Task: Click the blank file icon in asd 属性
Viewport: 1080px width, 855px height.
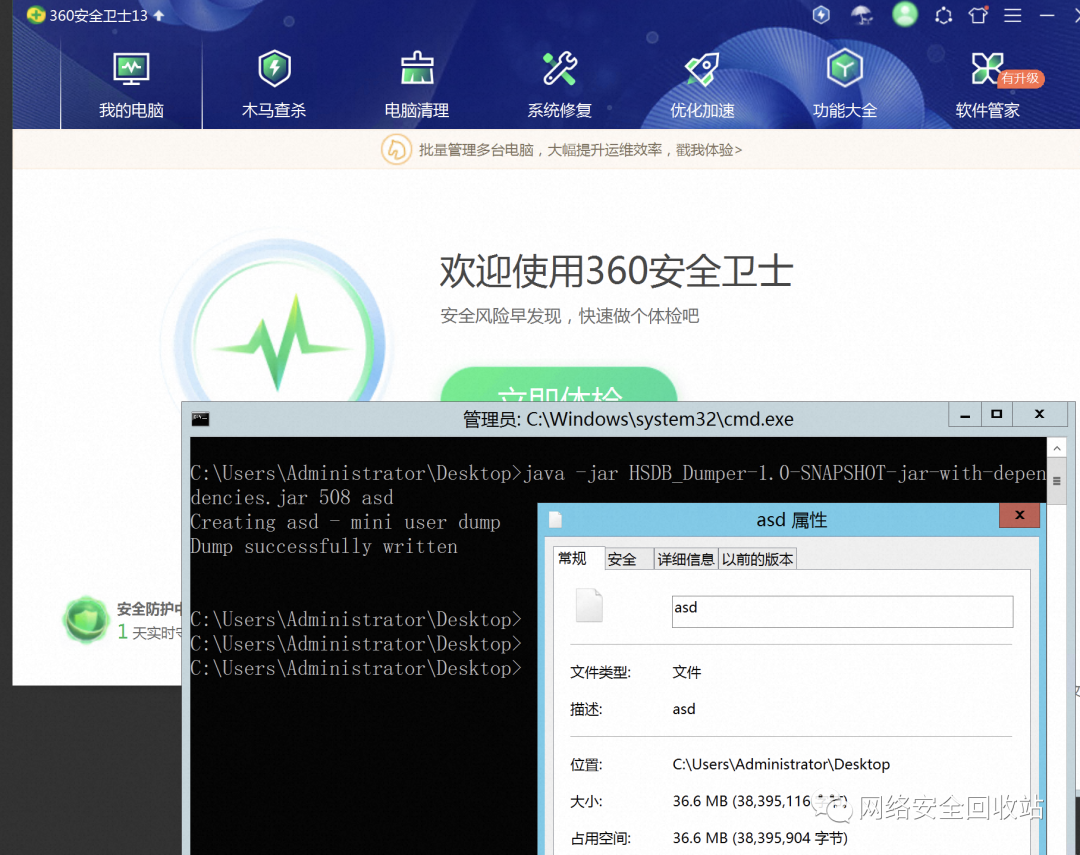Action: point(589,606)
